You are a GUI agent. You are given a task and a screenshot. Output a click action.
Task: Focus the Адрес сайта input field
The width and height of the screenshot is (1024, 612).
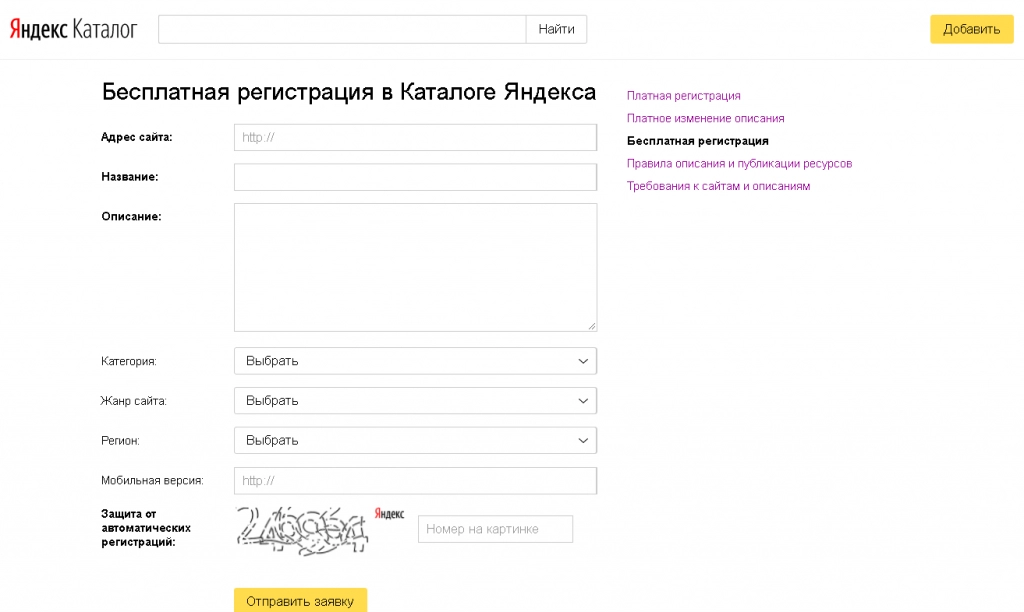(x=415, y=137)
